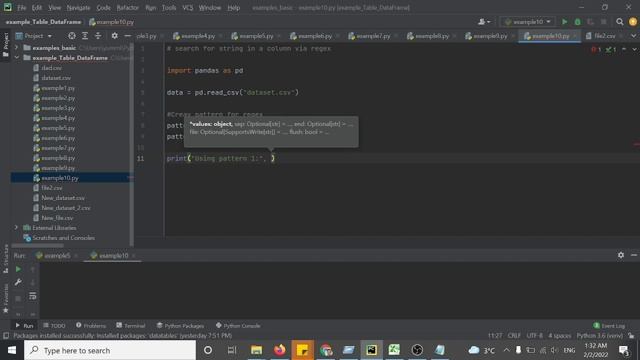Viewport: 640px width, 360px height.
Task: Start debugging with the bug icon
Action: (578, 22)
